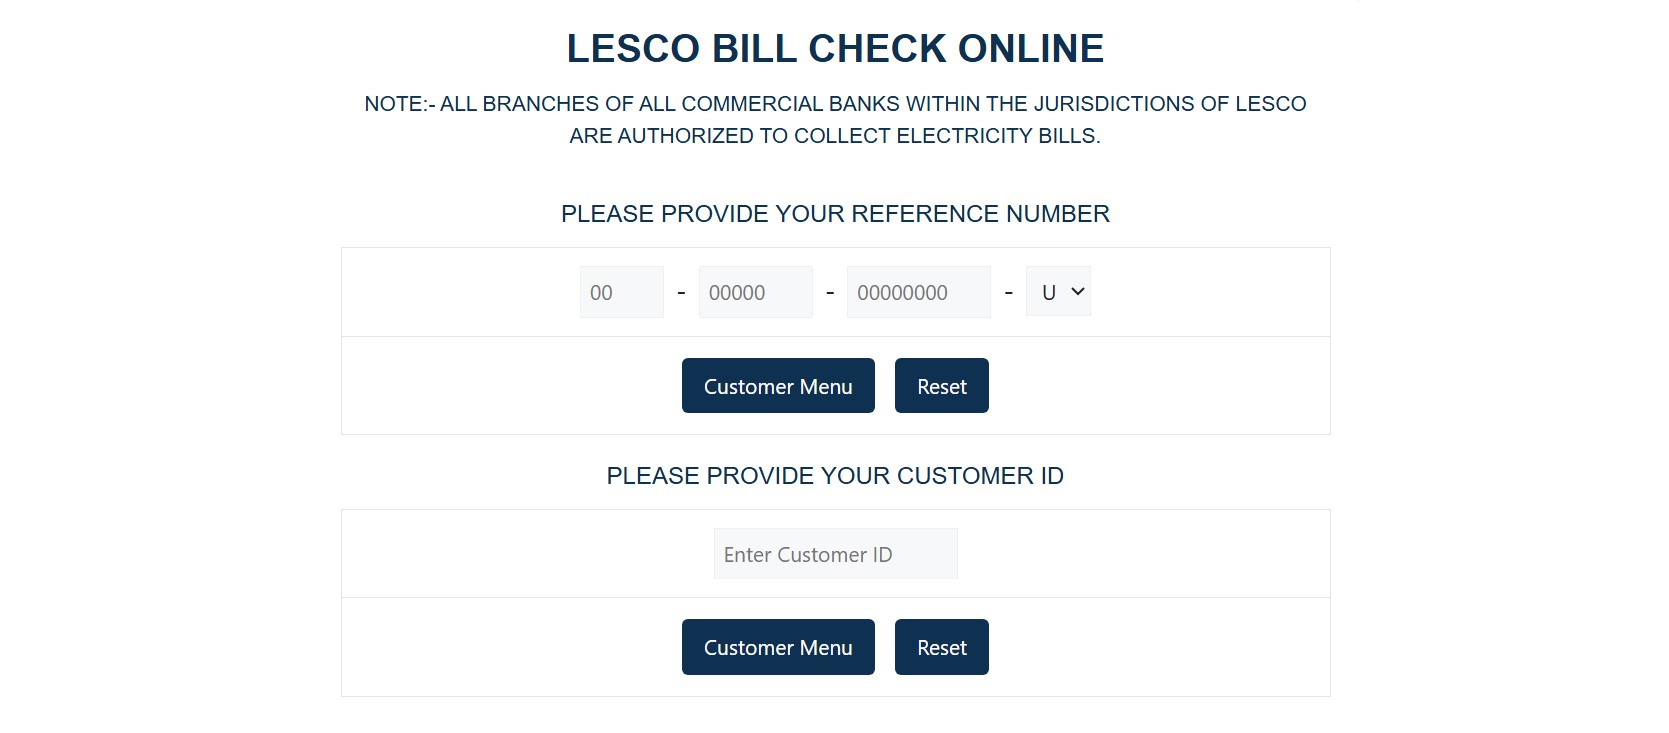
Task: Click Customer Menu under the reference number section
Action: pyautogui.click(x=778, y=385)
